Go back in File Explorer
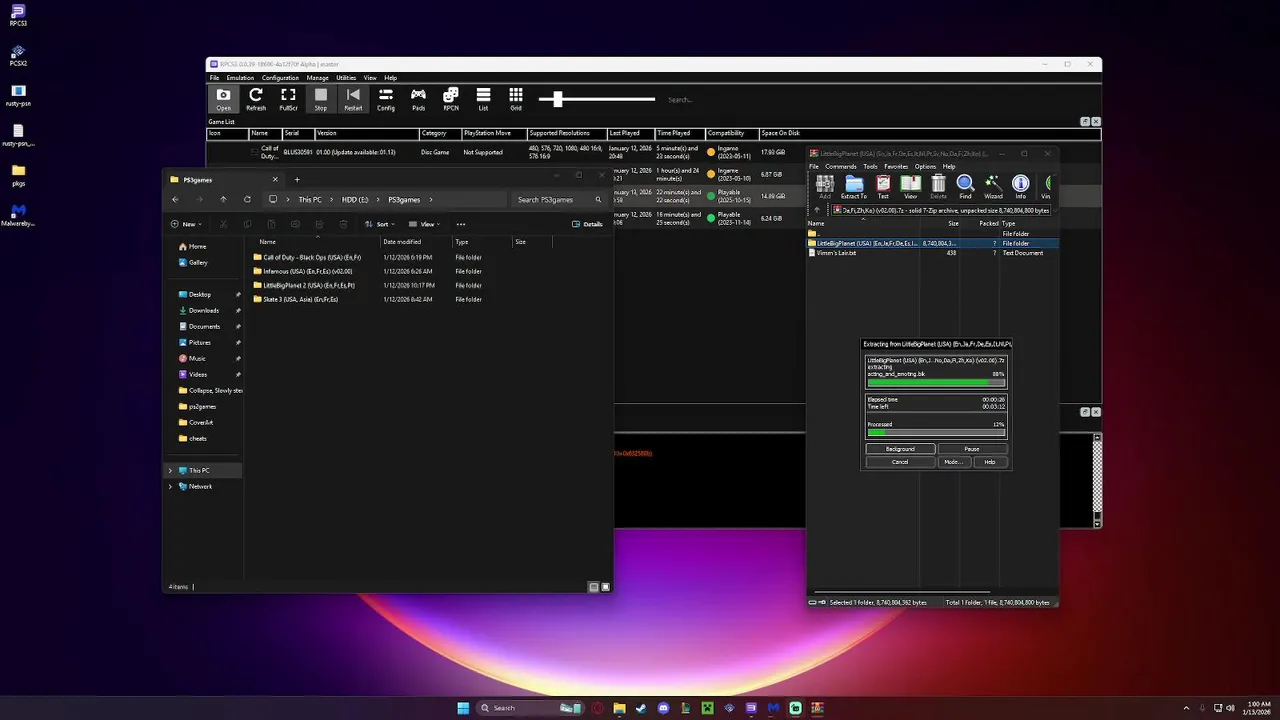1280x720 pixels. (x=175, y=199)
